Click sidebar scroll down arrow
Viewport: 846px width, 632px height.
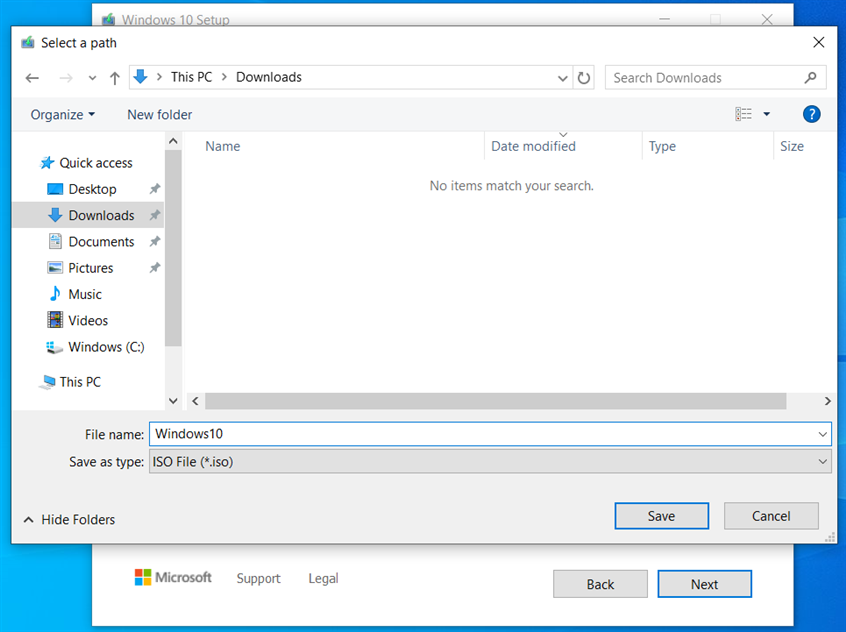173,401
